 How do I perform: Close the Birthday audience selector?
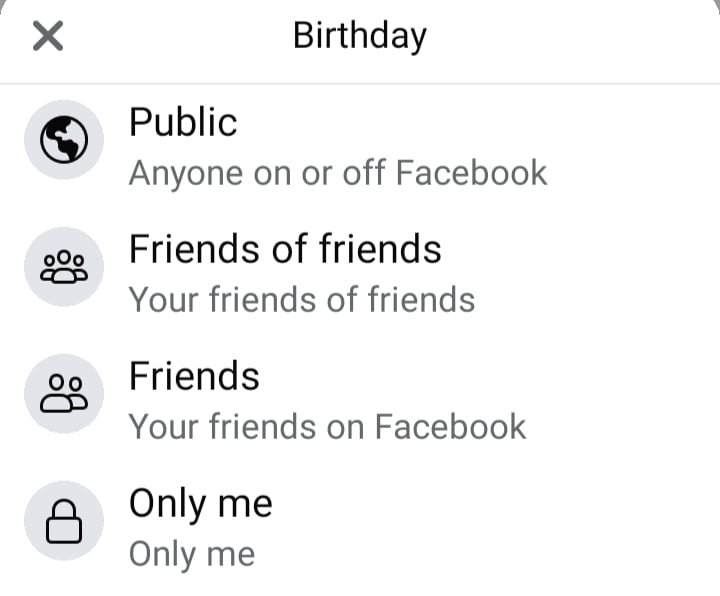pos(48,36)
